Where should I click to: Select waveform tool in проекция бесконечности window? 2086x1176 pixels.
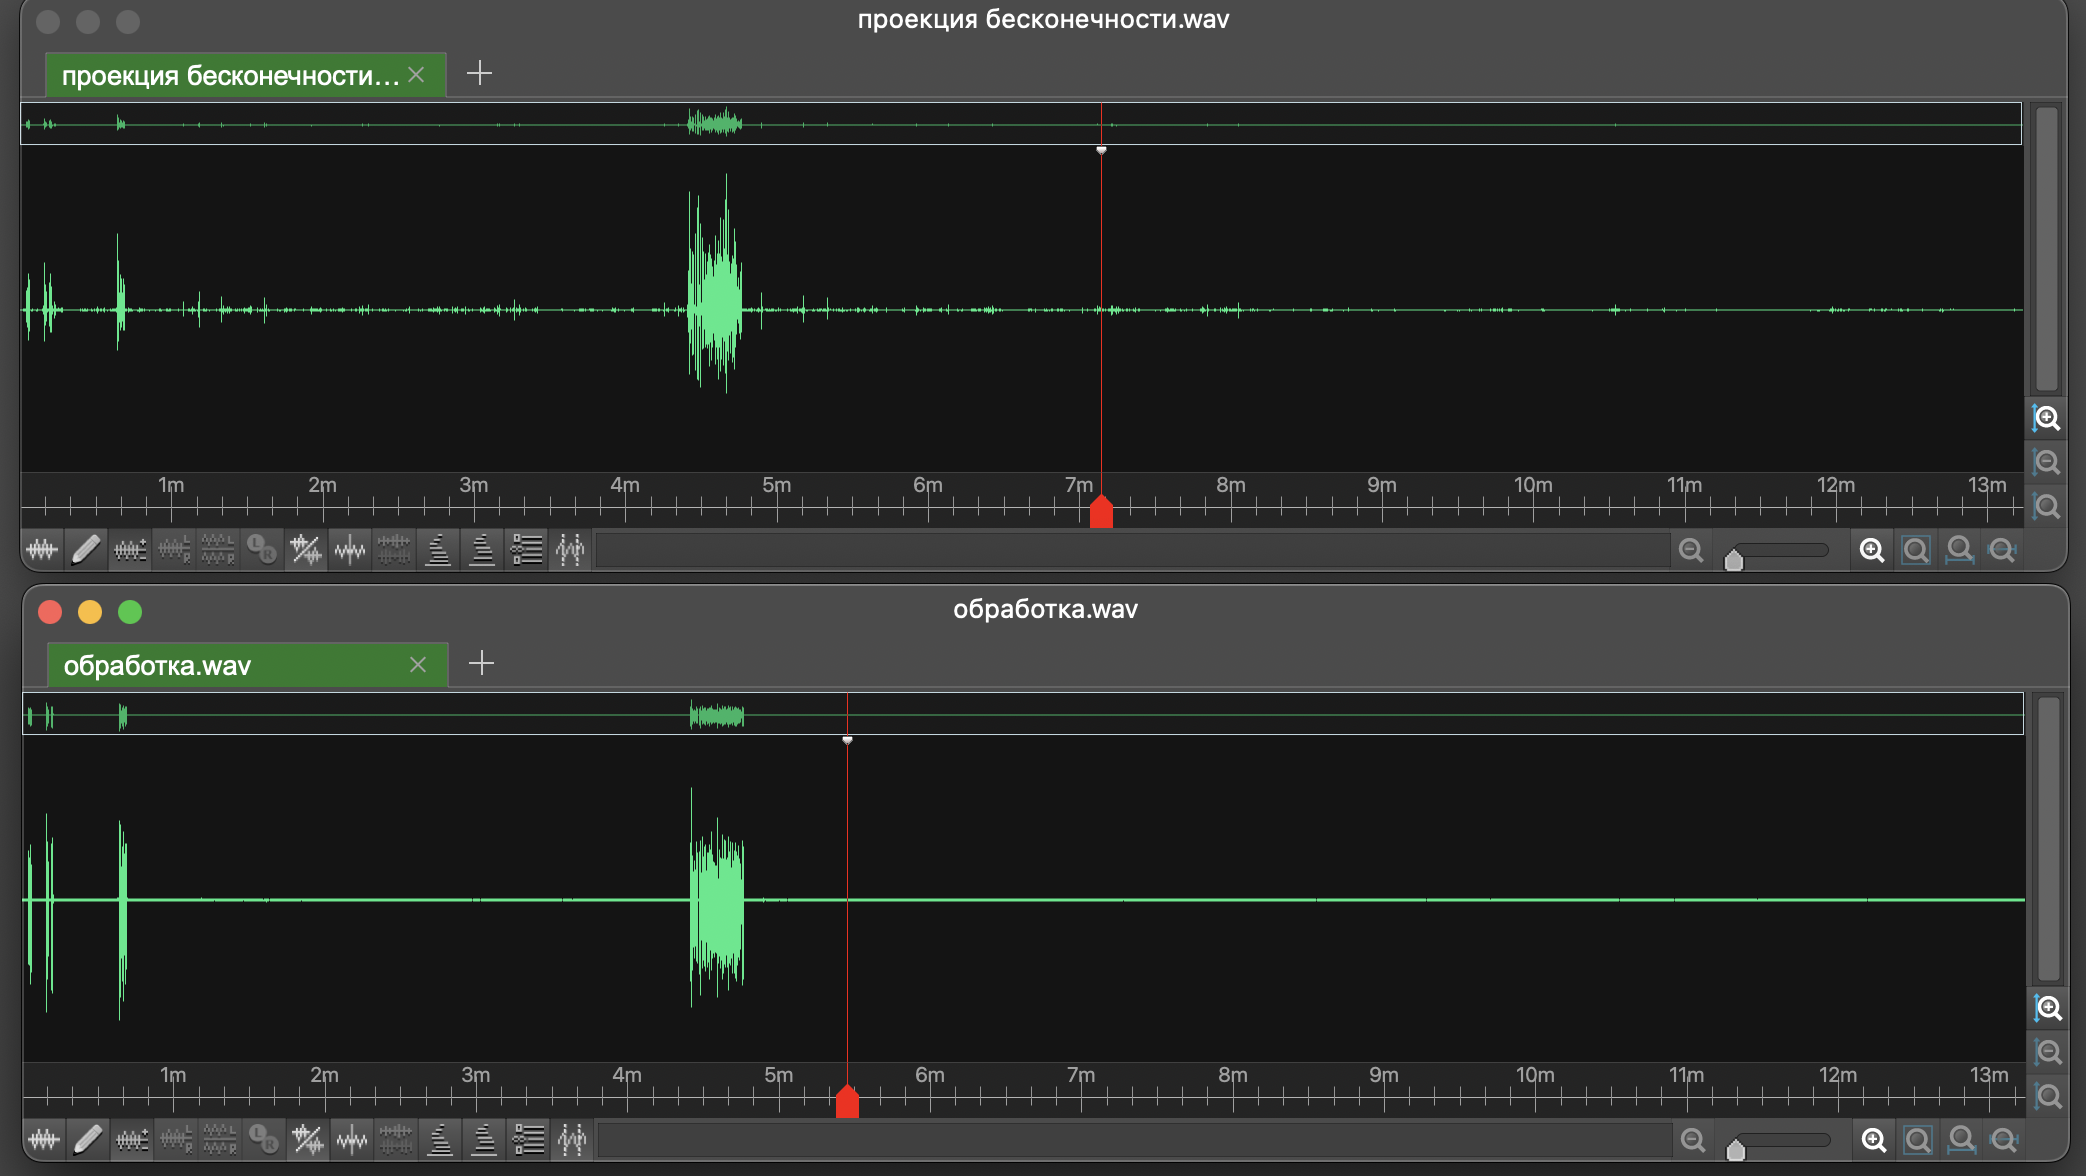coord(42,550)
